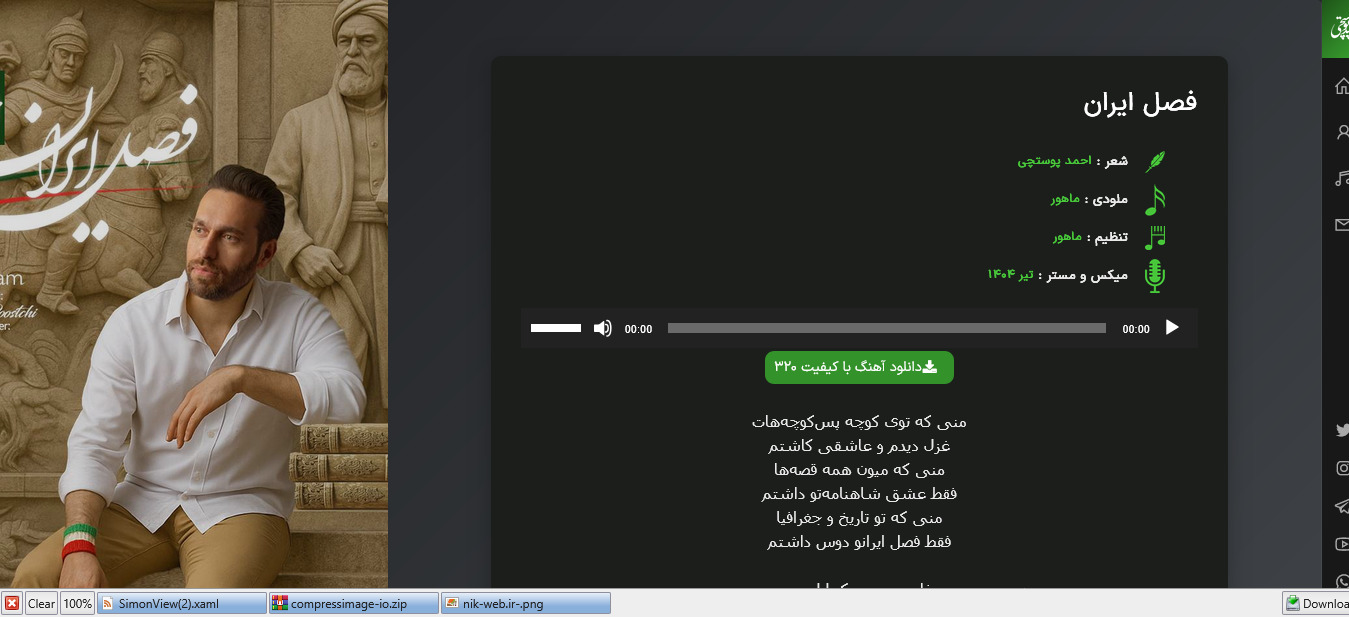Open the user profile sidebar icon
Screen dimensions: 1349x617
tap(1342, 132)
